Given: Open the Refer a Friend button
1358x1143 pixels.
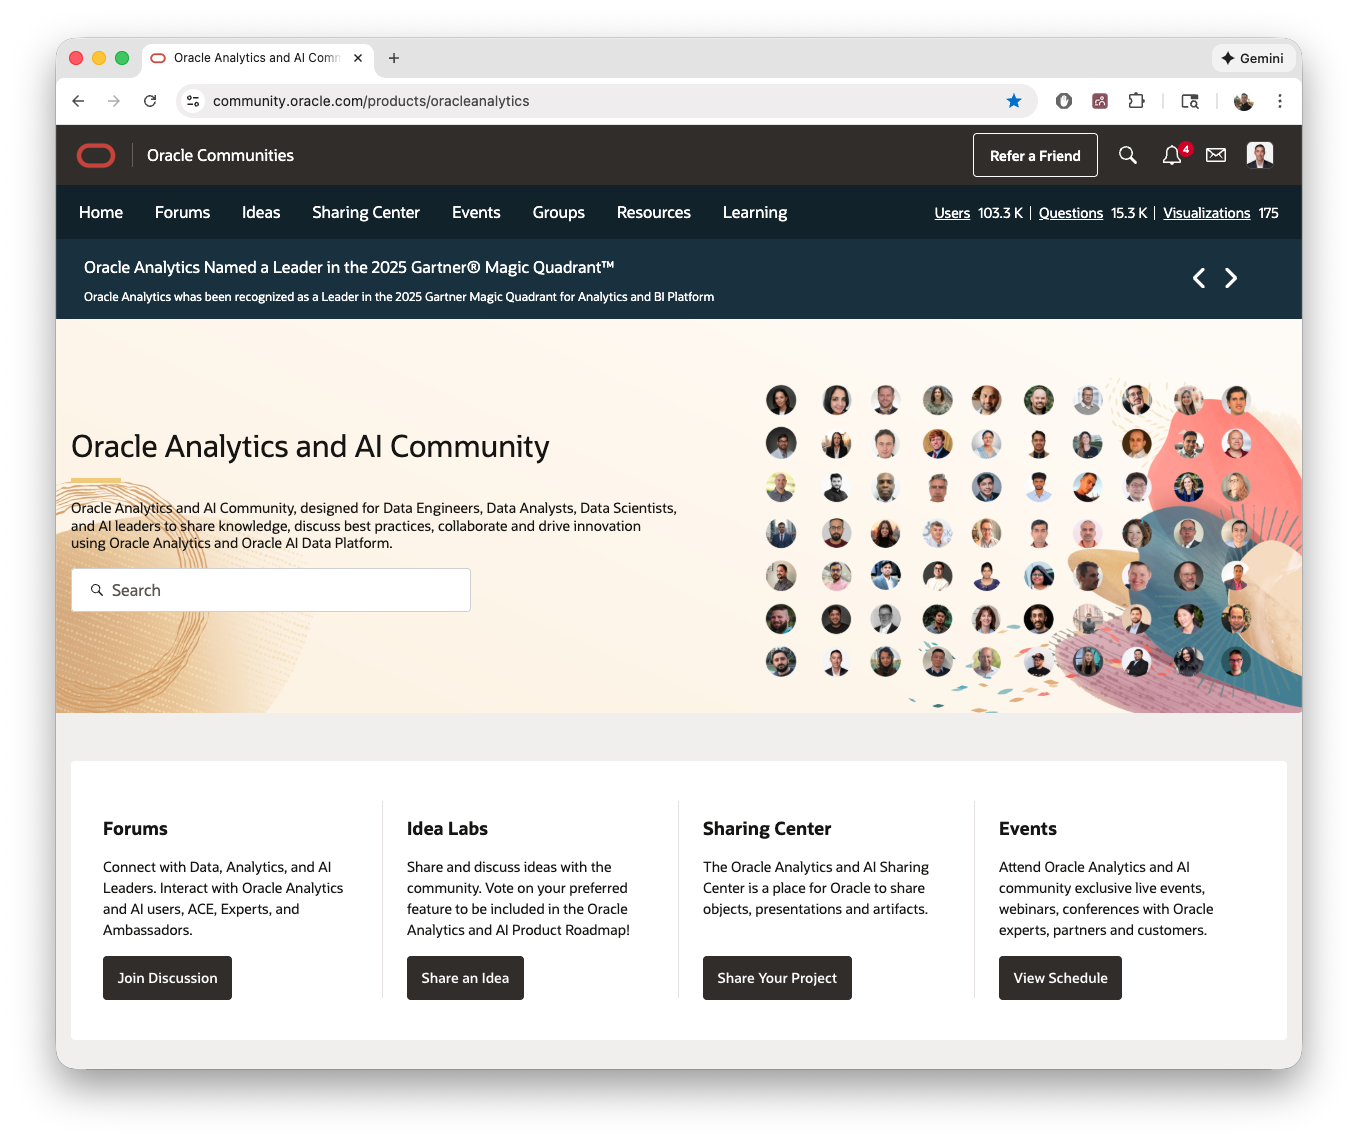Looking at the screenshot, I should 1035,155.
